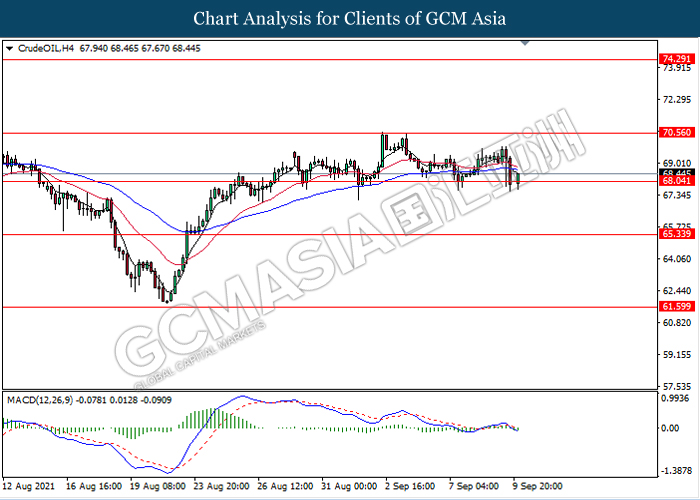Click the 12 Aug 2021 date label
The height and width of the screenshot is (500, 700).
[x=28, y=486]
